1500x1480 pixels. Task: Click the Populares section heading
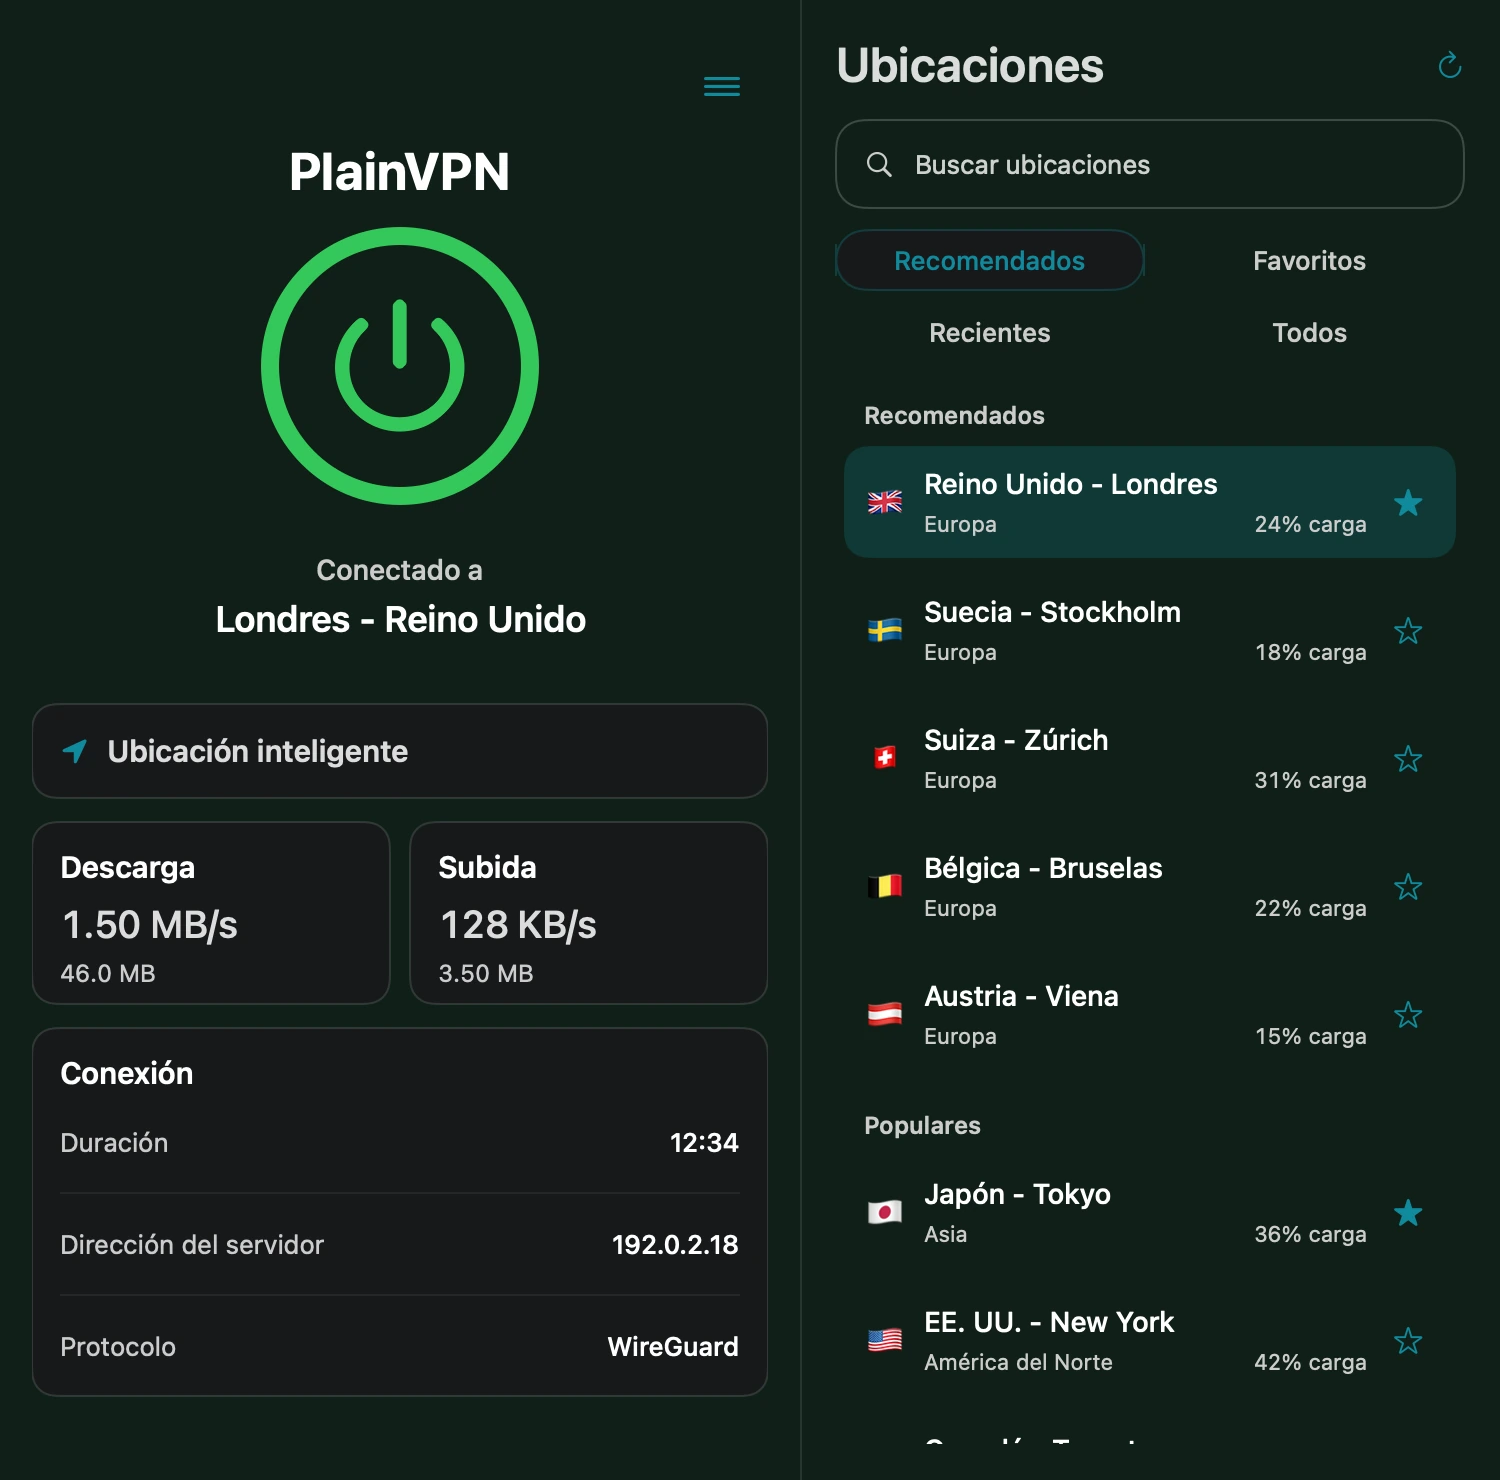[922, 1125]
